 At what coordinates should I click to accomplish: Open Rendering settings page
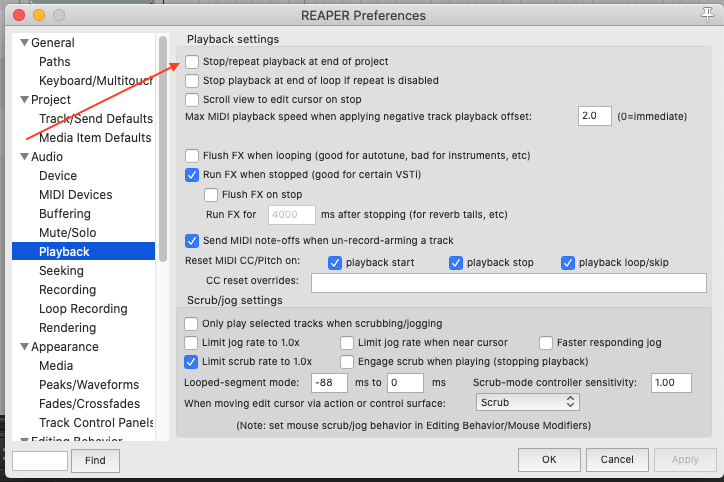(67, 327)
